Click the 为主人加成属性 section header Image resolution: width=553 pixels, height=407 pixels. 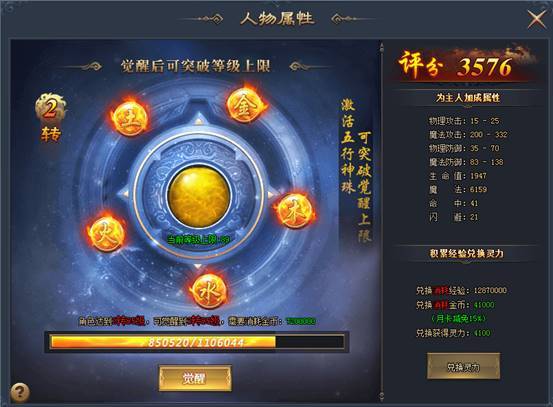[x=468, y=98]
